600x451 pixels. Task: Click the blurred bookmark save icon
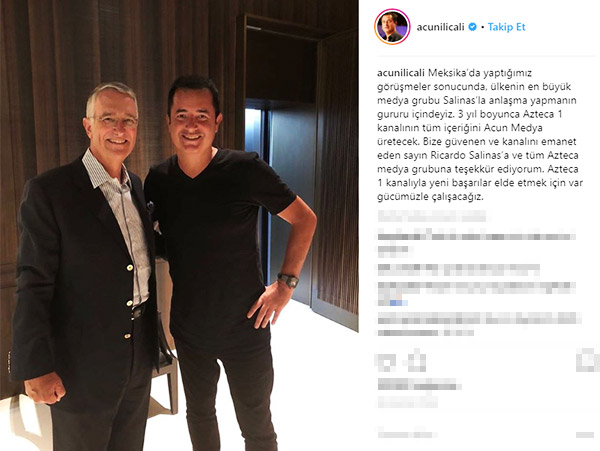pos(587,362)
